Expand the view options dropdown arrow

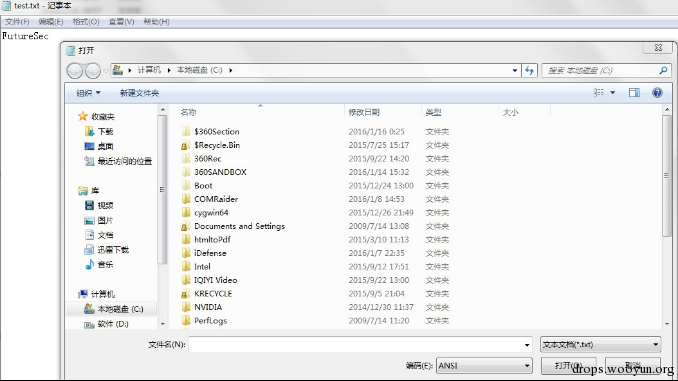click(x=612, y=93)
